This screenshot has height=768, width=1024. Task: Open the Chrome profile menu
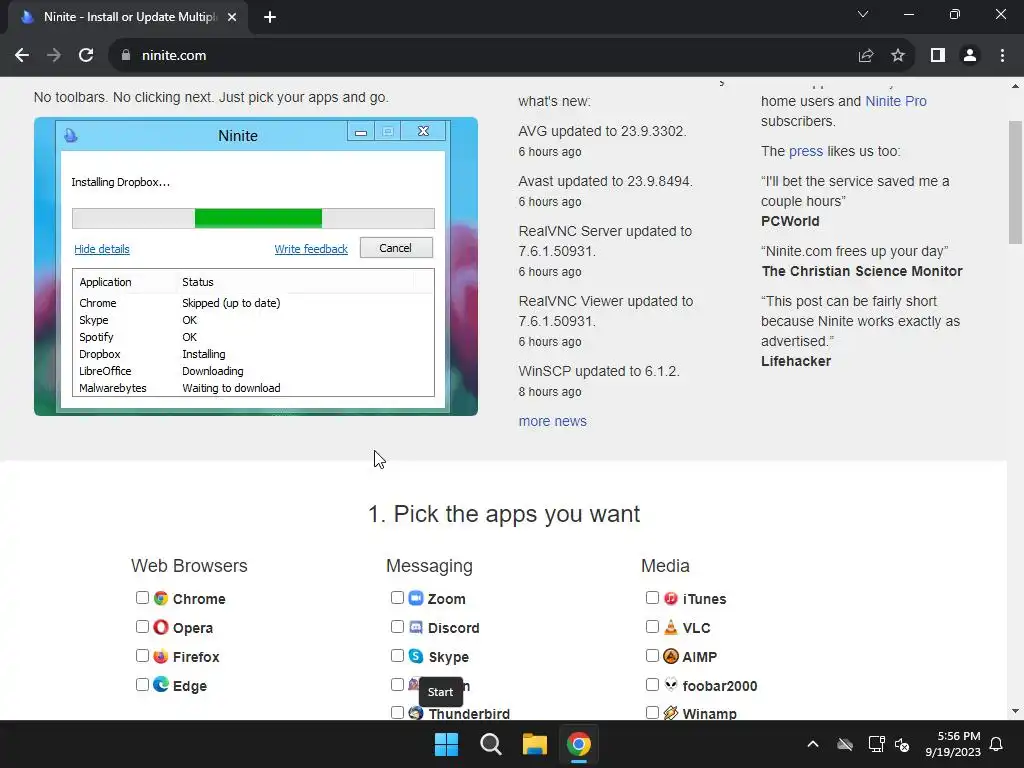[x=970, y=56]
